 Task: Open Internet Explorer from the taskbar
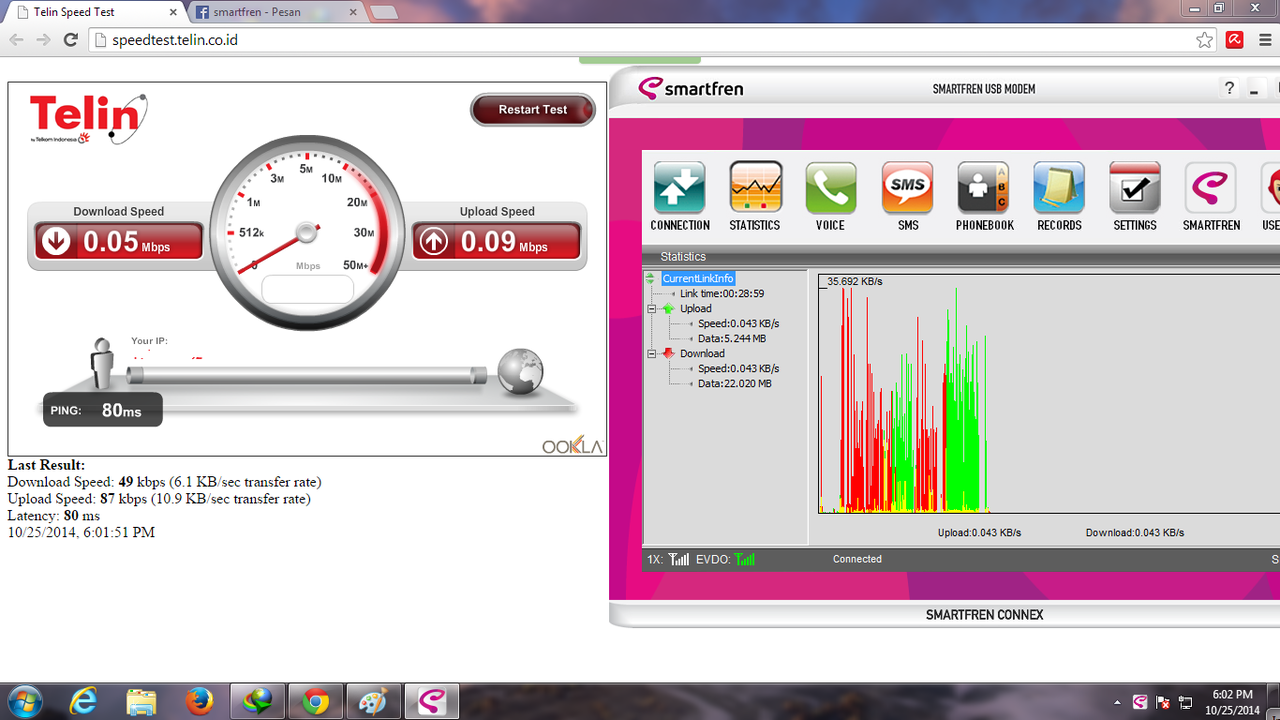point(85,702)
